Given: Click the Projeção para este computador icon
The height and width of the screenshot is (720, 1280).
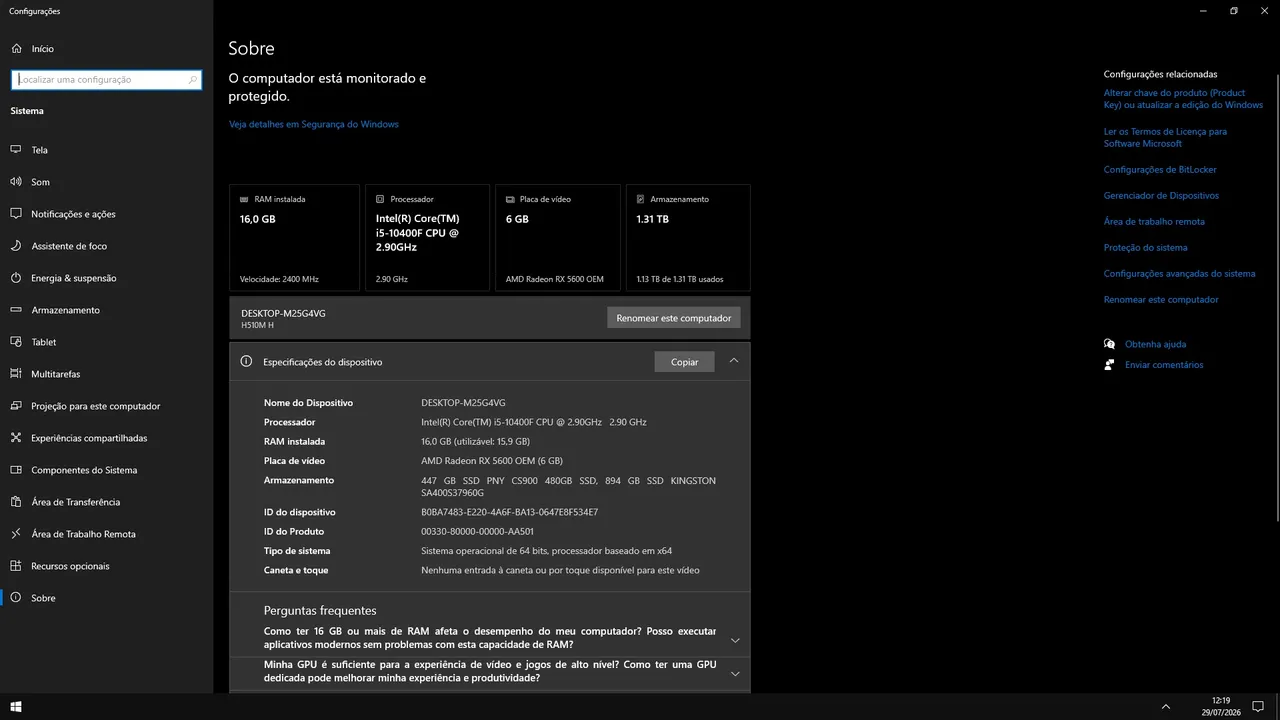Looking at the screenshot, I should (x=16, y=406).
